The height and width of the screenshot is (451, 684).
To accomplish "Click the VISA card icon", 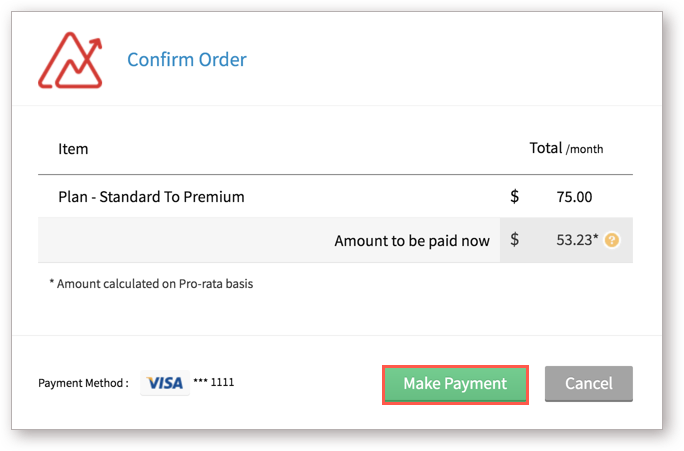I will (165, 382).
